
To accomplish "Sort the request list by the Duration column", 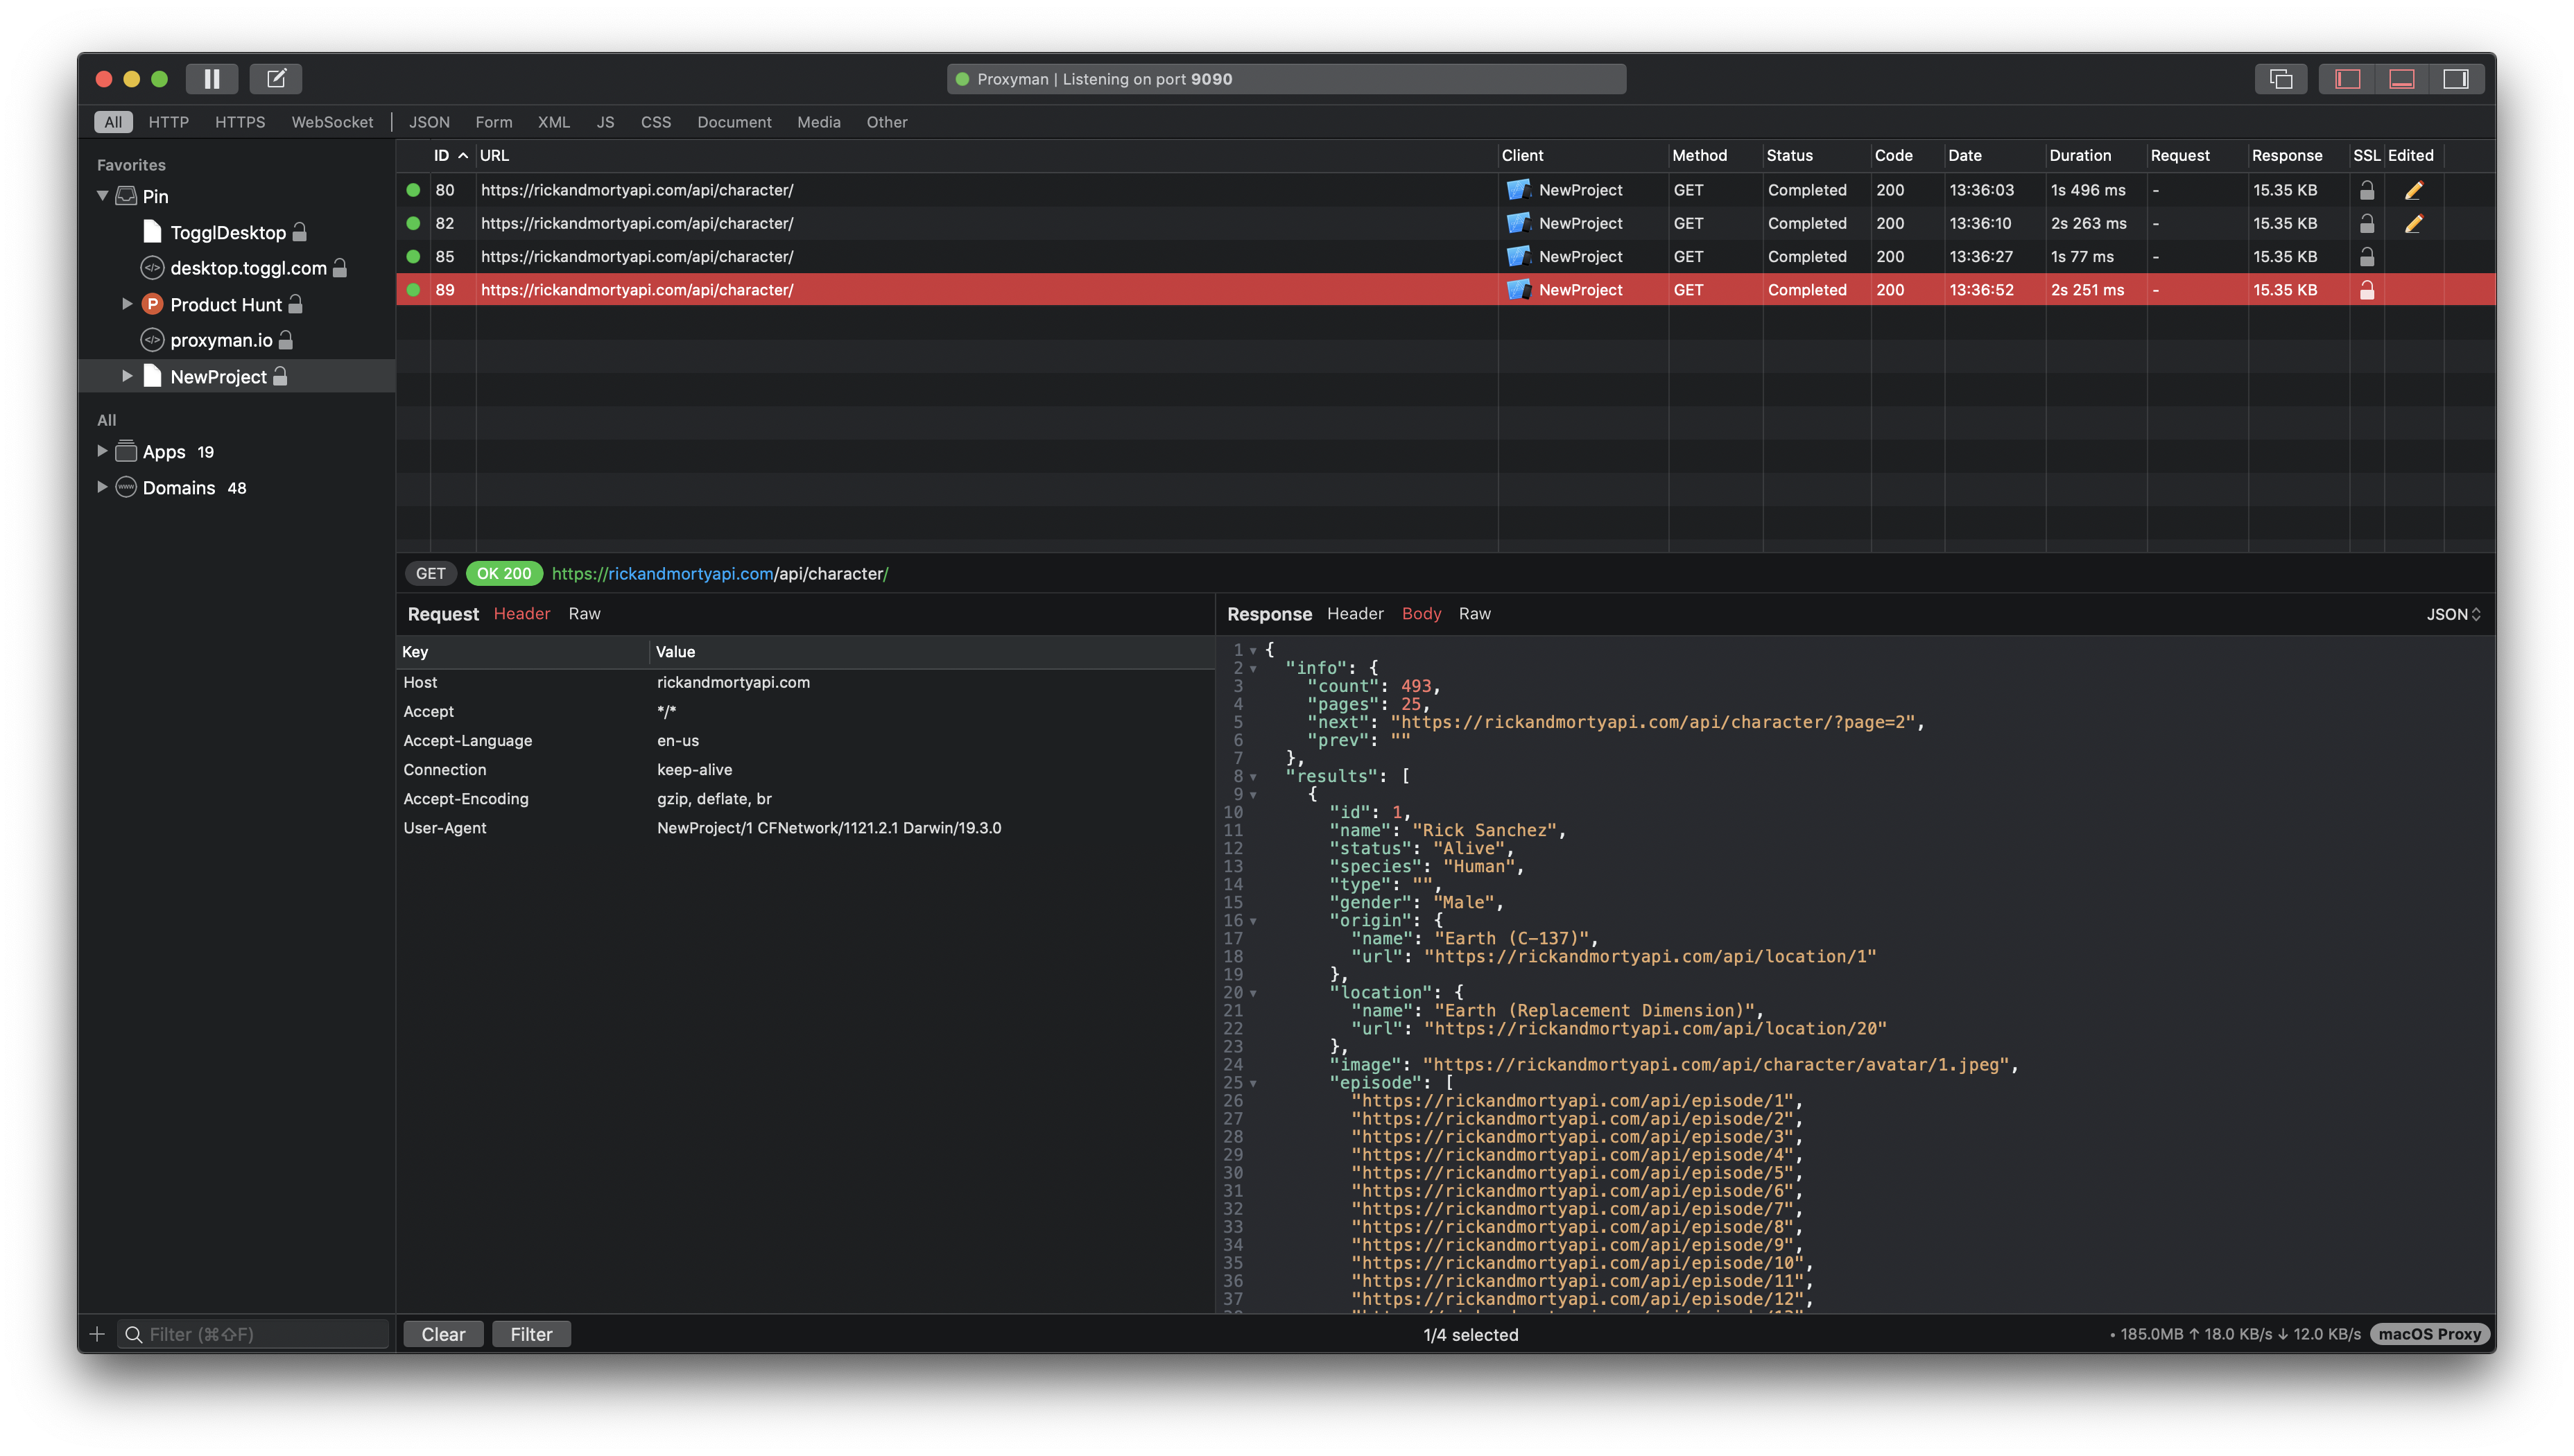I will pos(2080,155).
